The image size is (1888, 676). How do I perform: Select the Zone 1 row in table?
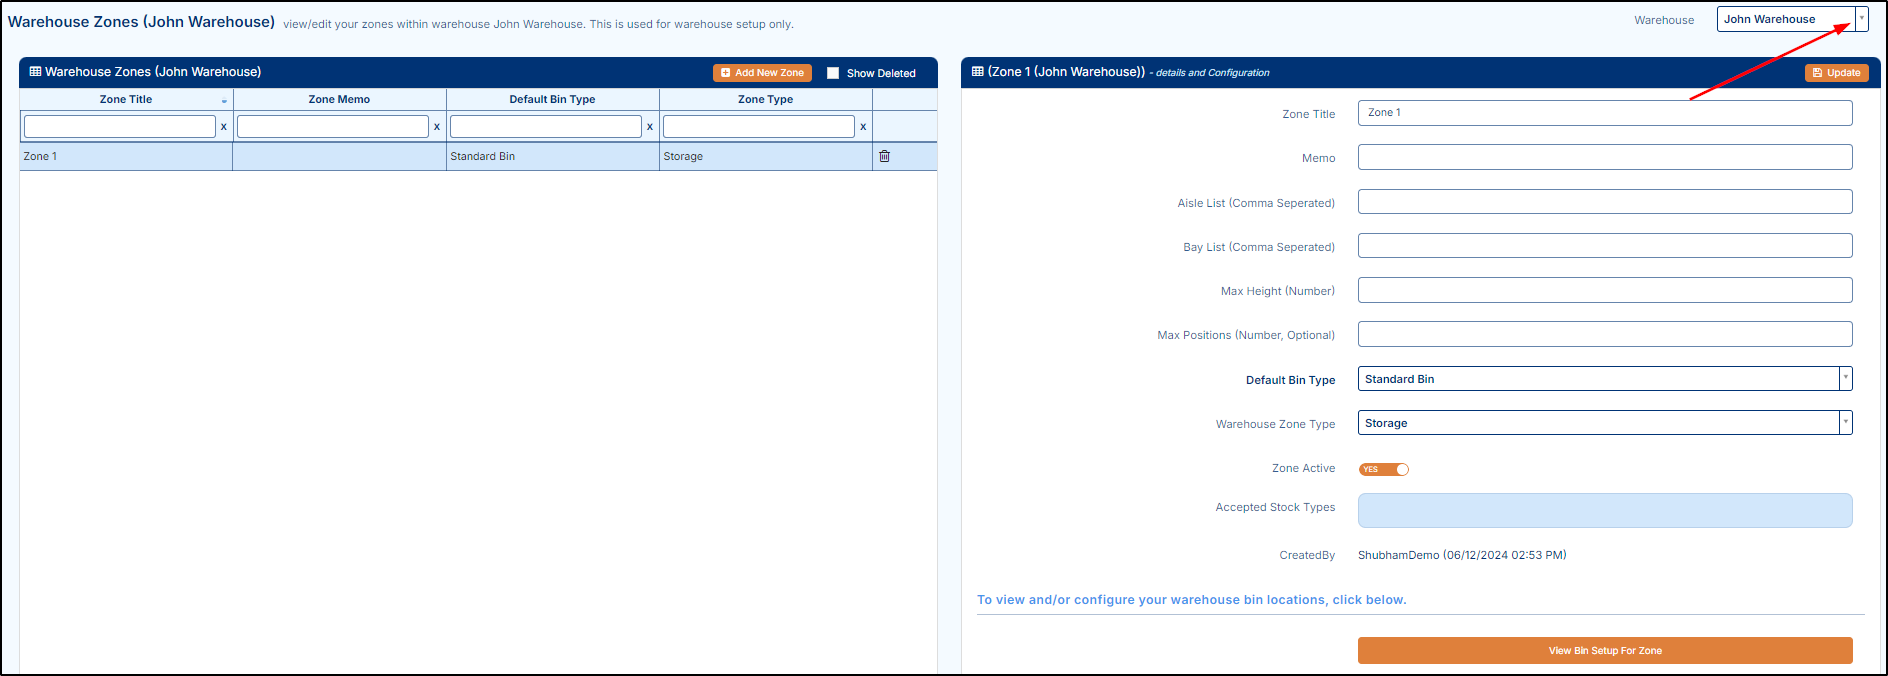pyautogui.click(x=126, y=156)
